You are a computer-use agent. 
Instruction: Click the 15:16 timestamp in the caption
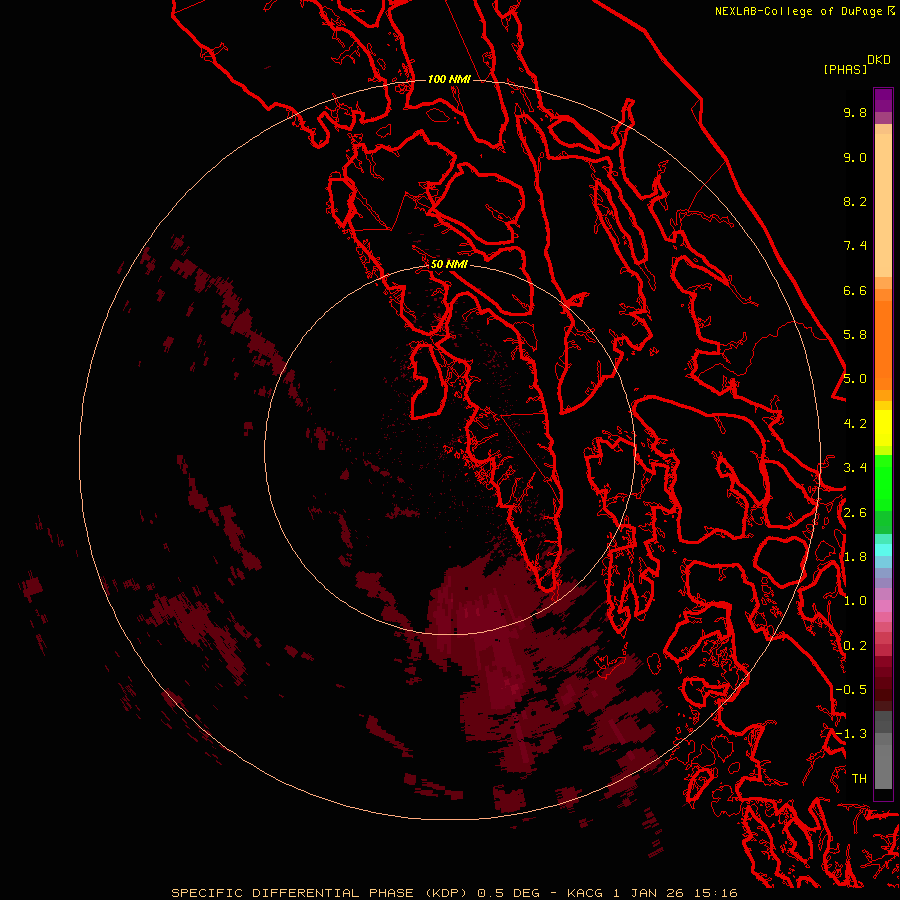click(x=715, y=893)
